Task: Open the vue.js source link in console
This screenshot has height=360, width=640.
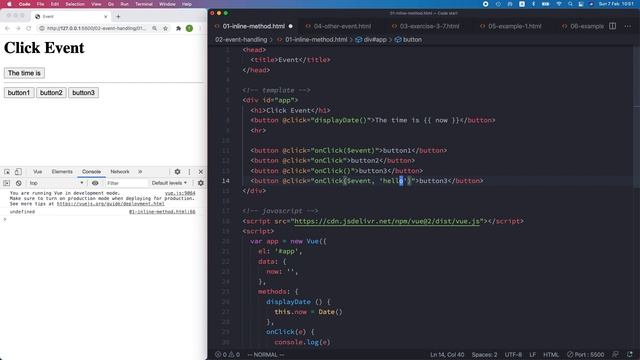Action: tap(180, 193)
